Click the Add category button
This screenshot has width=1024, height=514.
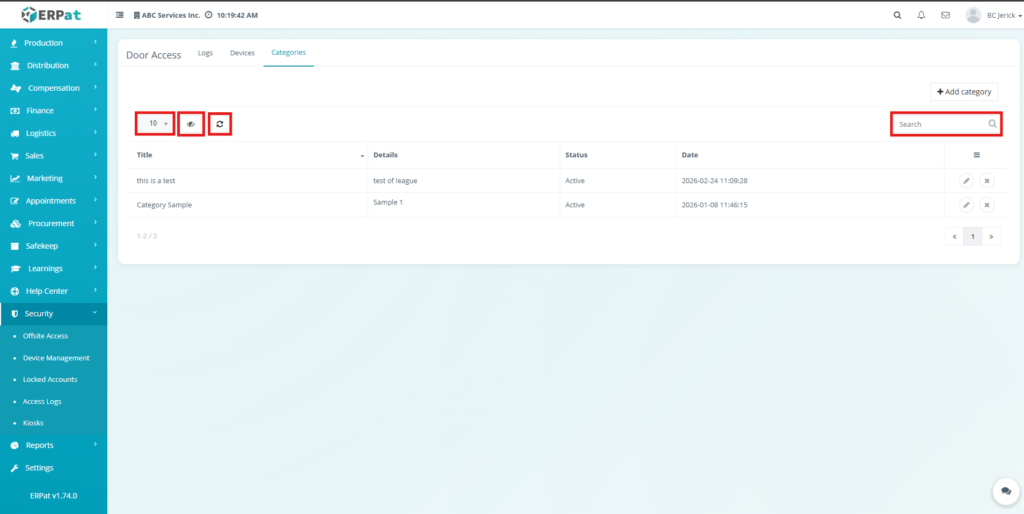click(964, 92)
